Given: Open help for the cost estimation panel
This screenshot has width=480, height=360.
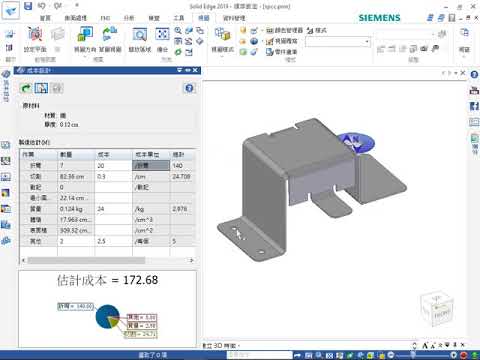Looking at the screenshot, I should tap(189, 88).
